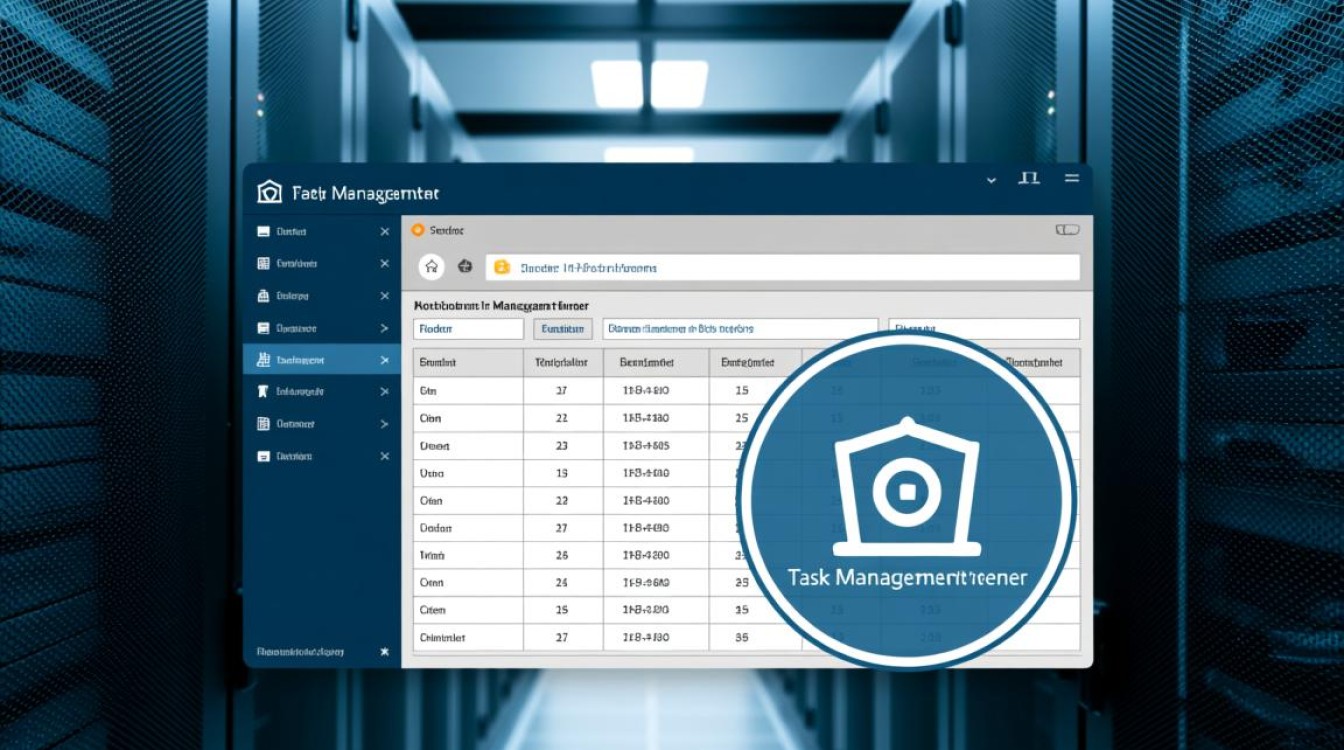Close the first sidebar item with its X
1344x750 pixels.
[x=384, y=232]
